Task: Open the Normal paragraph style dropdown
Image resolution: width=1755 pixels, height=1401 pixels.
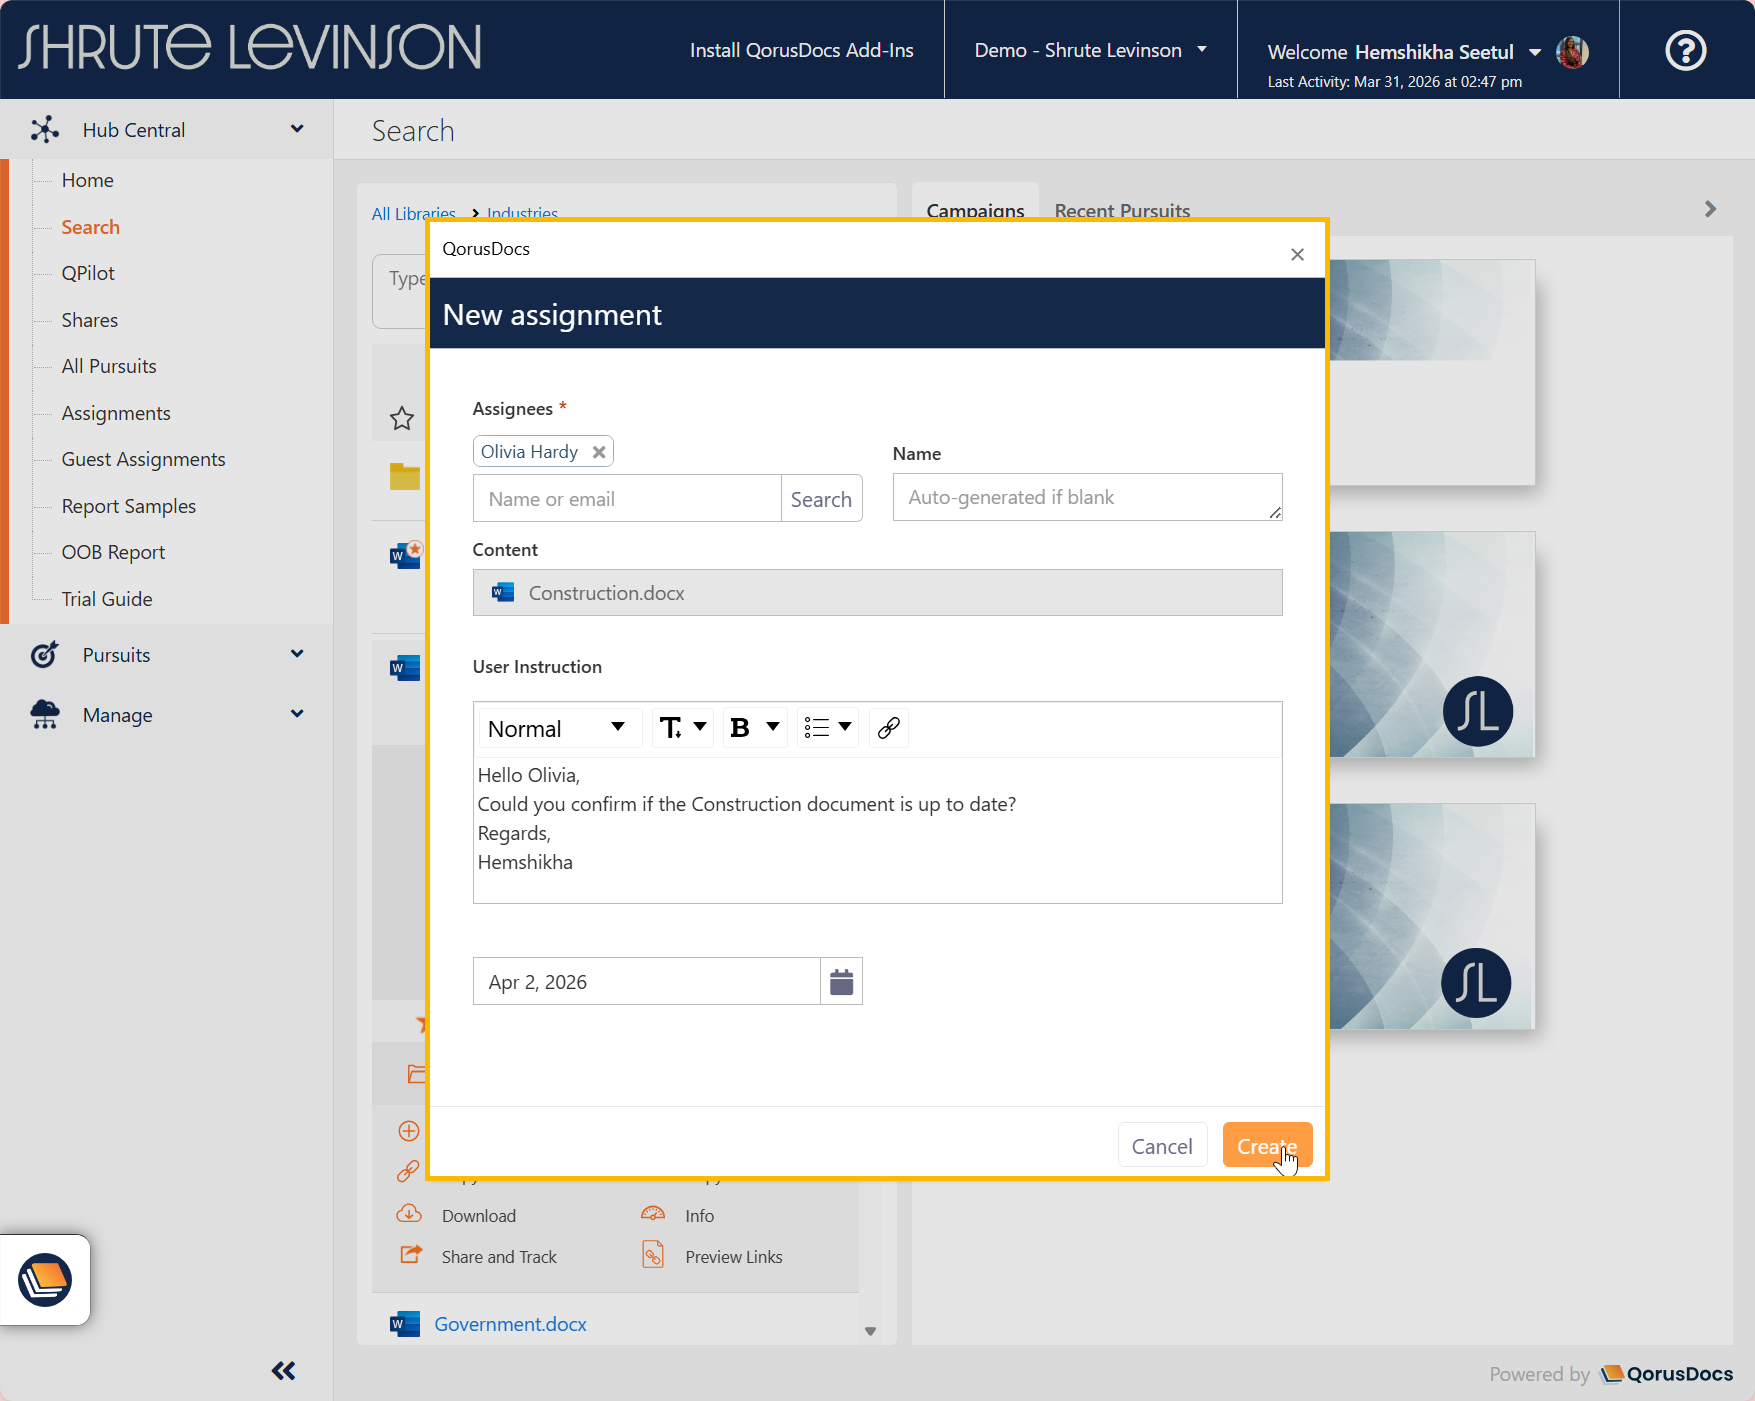Action: pyautogui.click(x=556, y=728)
